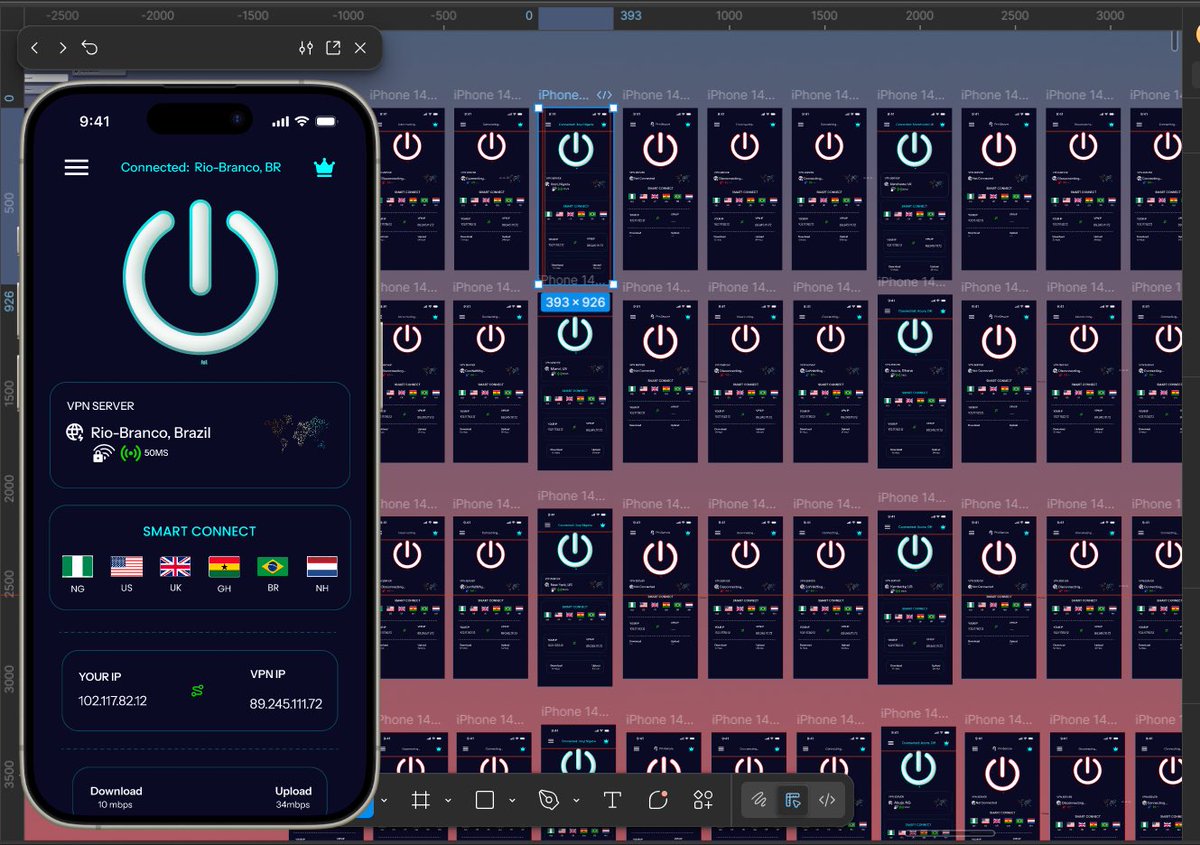1200x845 pixels.
Task: Click the VPN SERVER label
Action: point(100,406)
